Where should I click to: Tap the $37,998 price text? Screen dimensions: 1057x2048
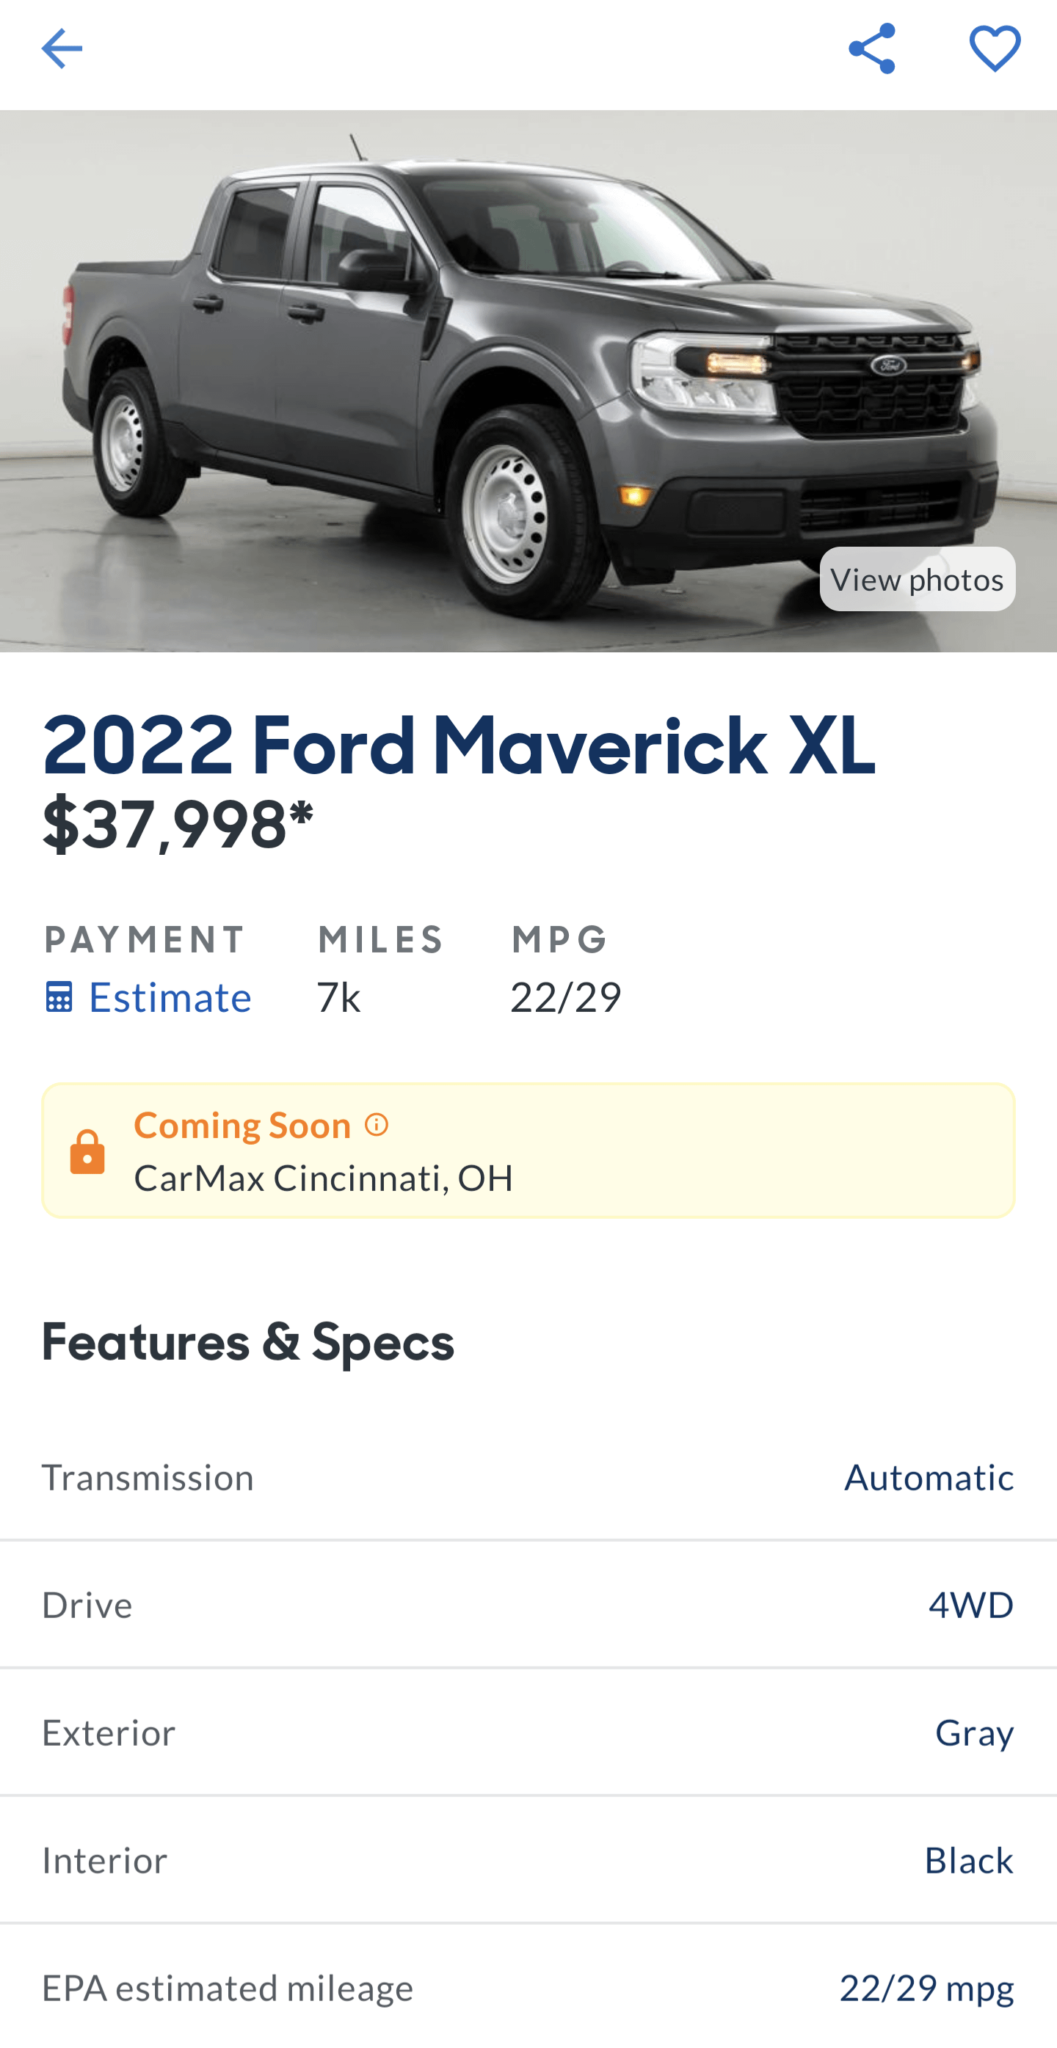[177, 825]
